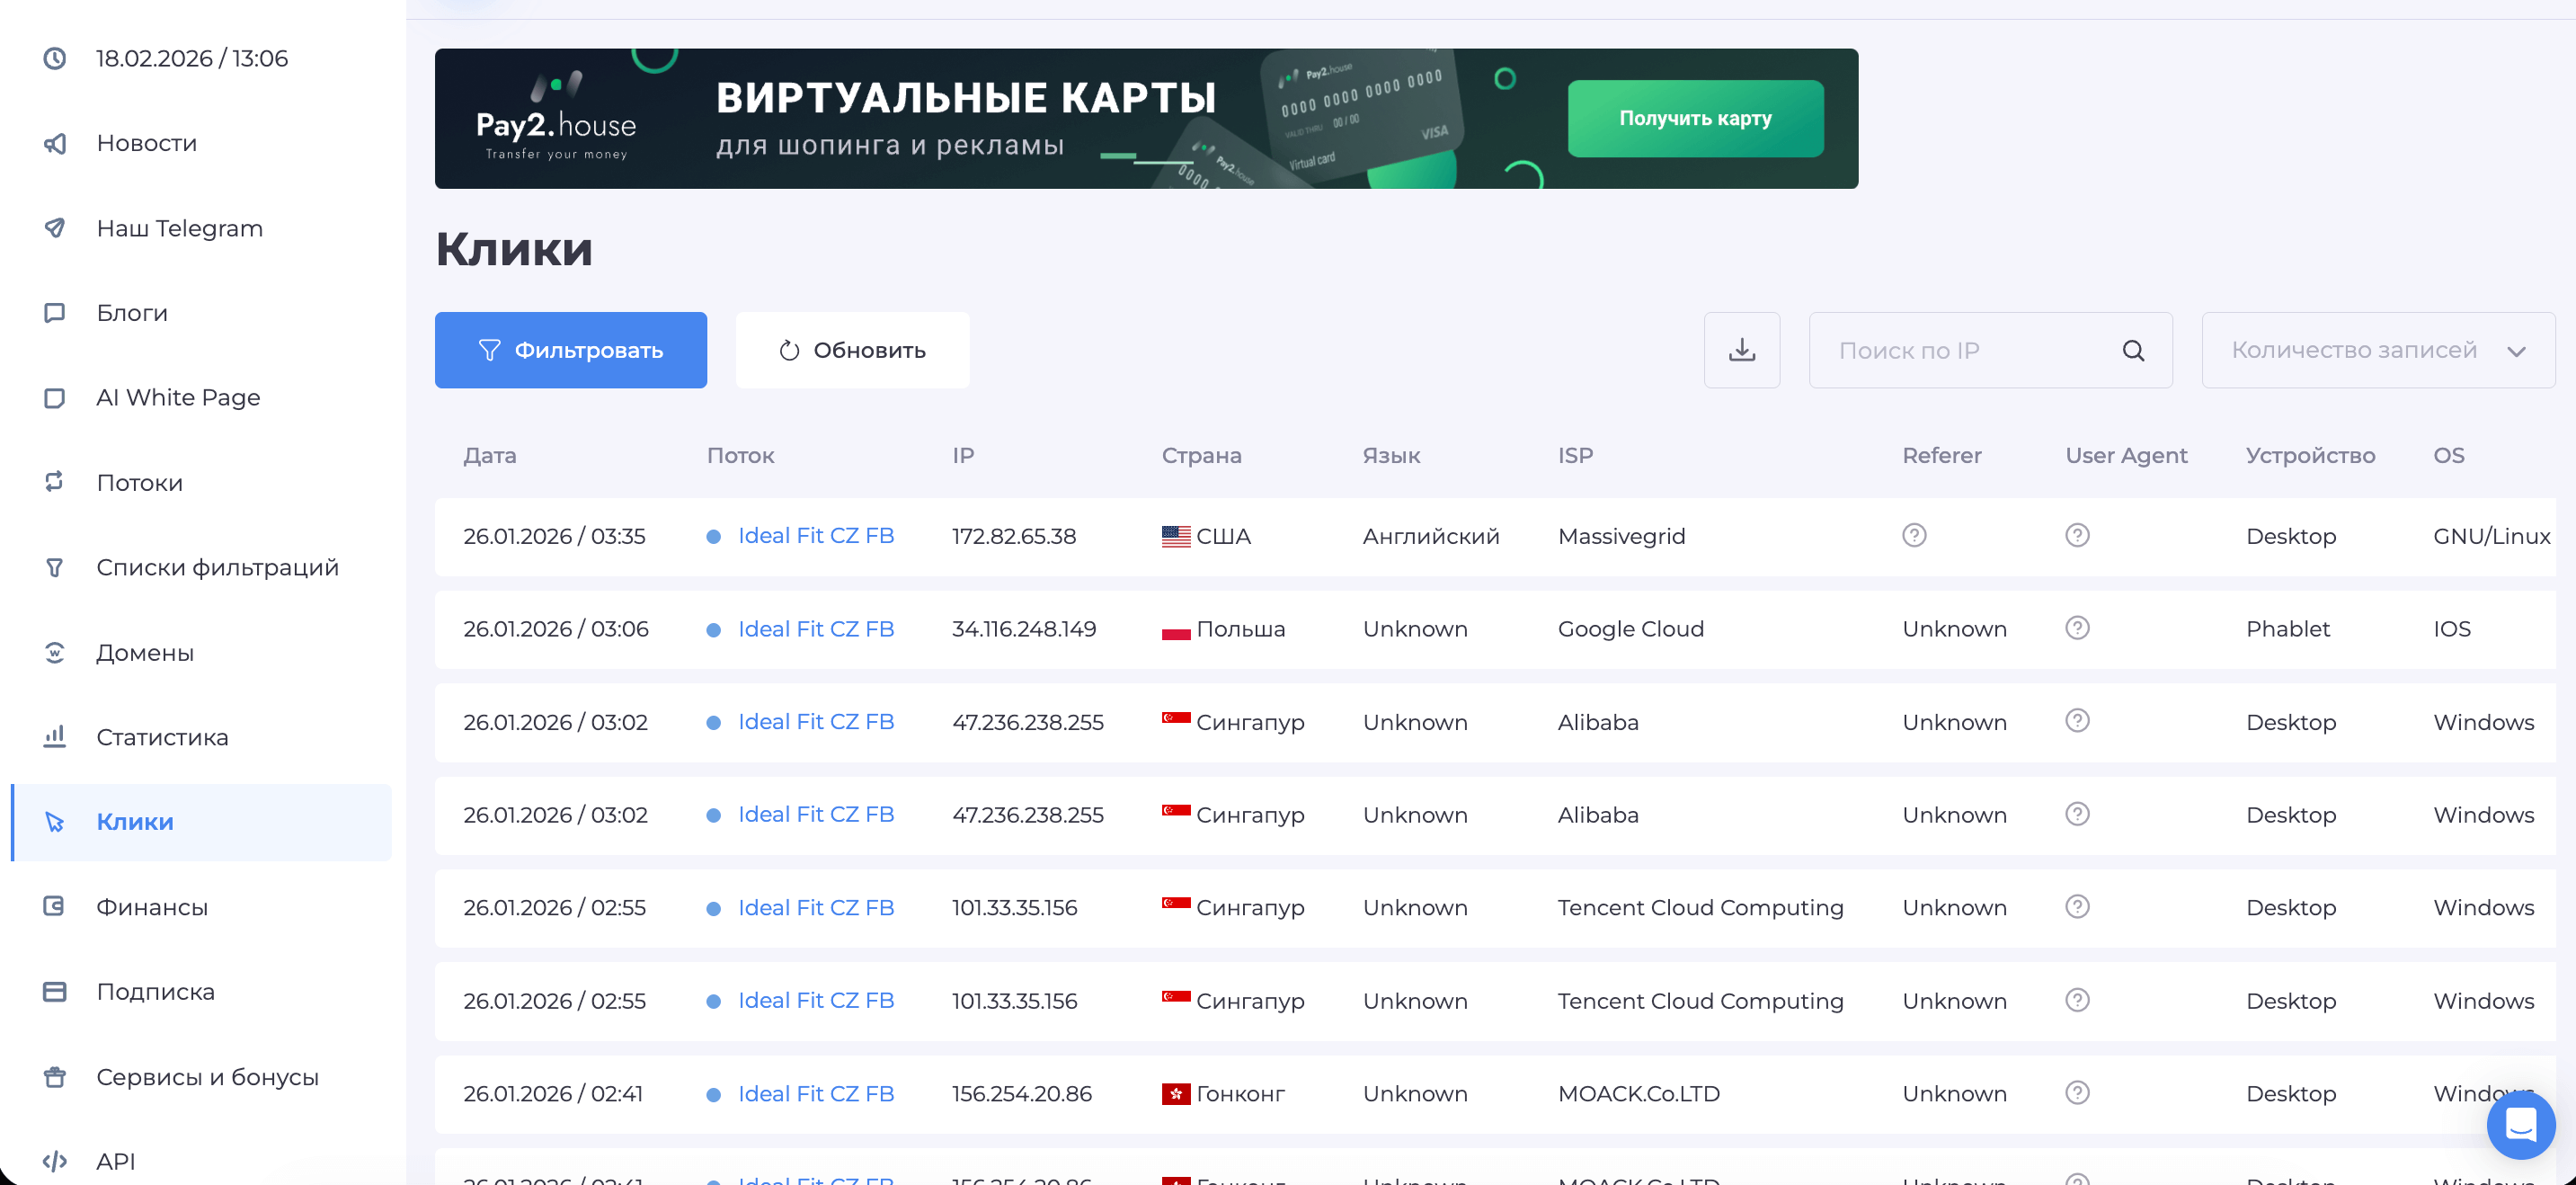Select the Потоки sidebar icon
The image size is (2576, 1185).
coord(55,482)
